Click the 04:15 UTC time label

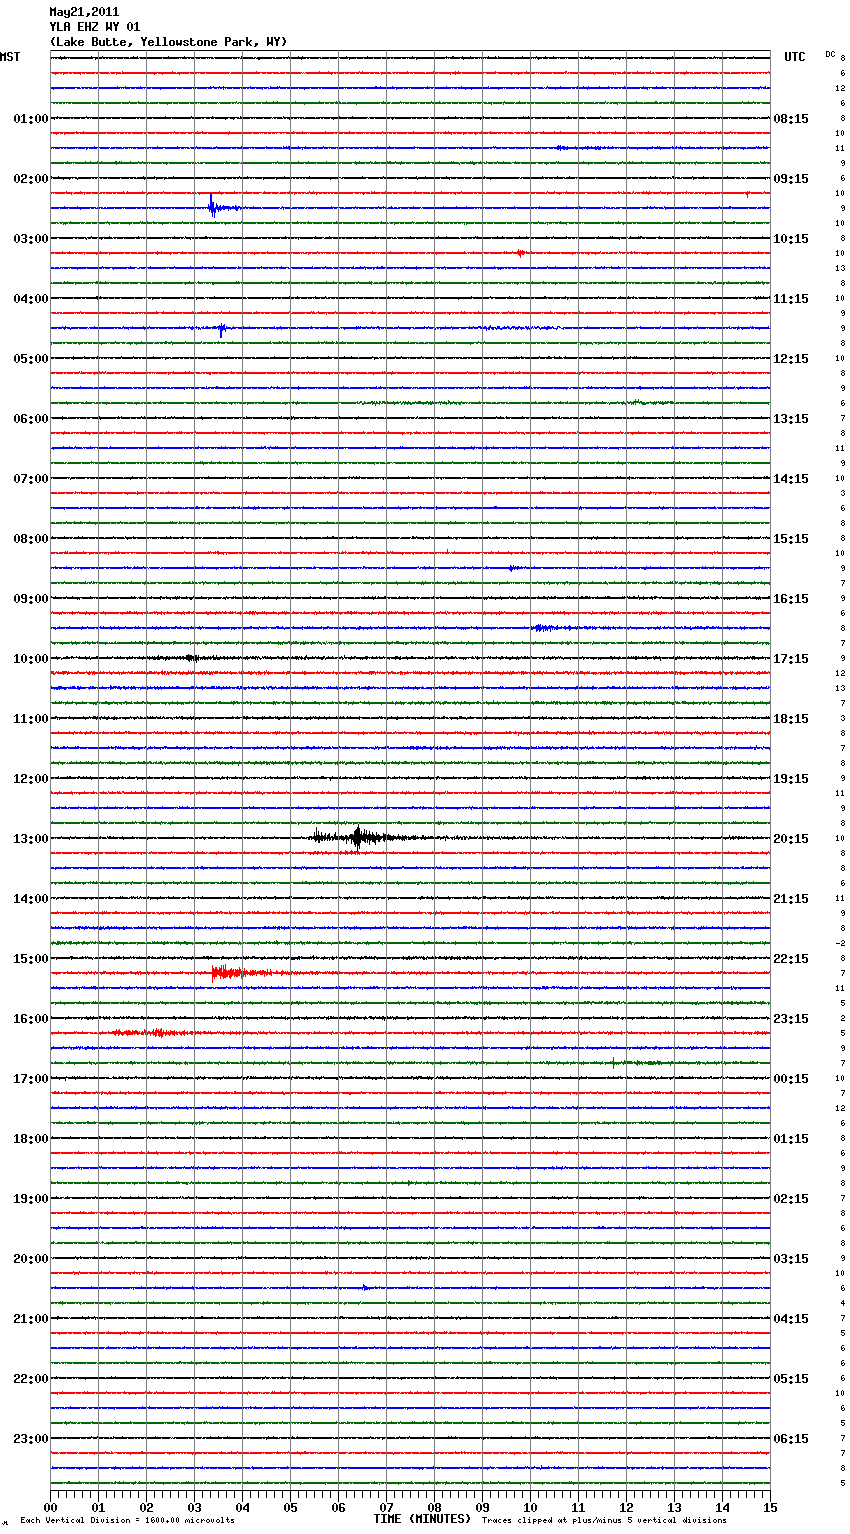pos(791,1319)
